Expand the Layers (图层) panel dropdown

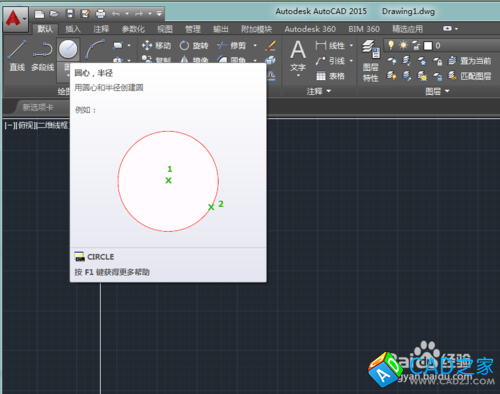(x=437, y=91)
